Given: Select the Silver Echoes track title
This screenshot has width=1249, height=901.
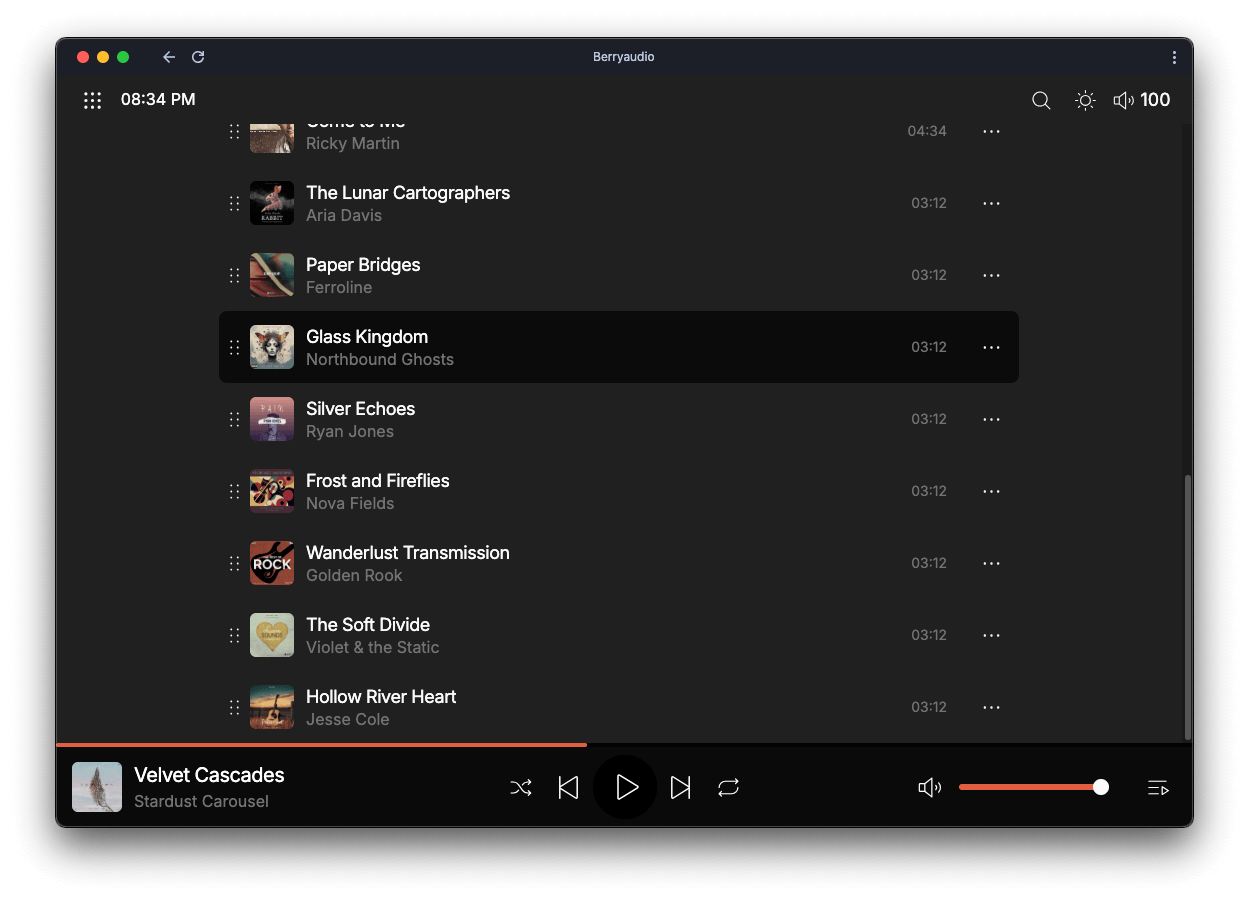Looking at the screenshot, I should click(x=360, y=409).
